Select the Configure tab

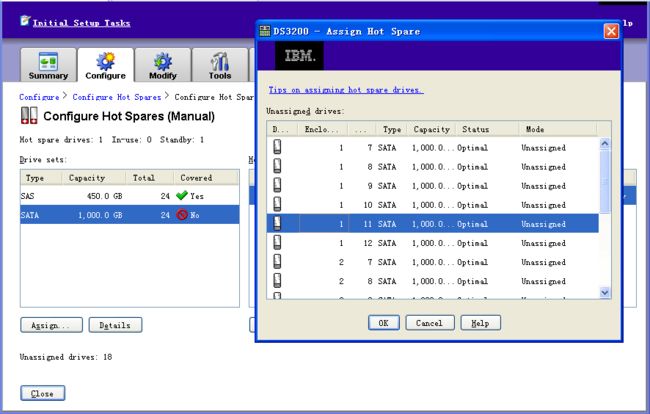pos(105,65)
